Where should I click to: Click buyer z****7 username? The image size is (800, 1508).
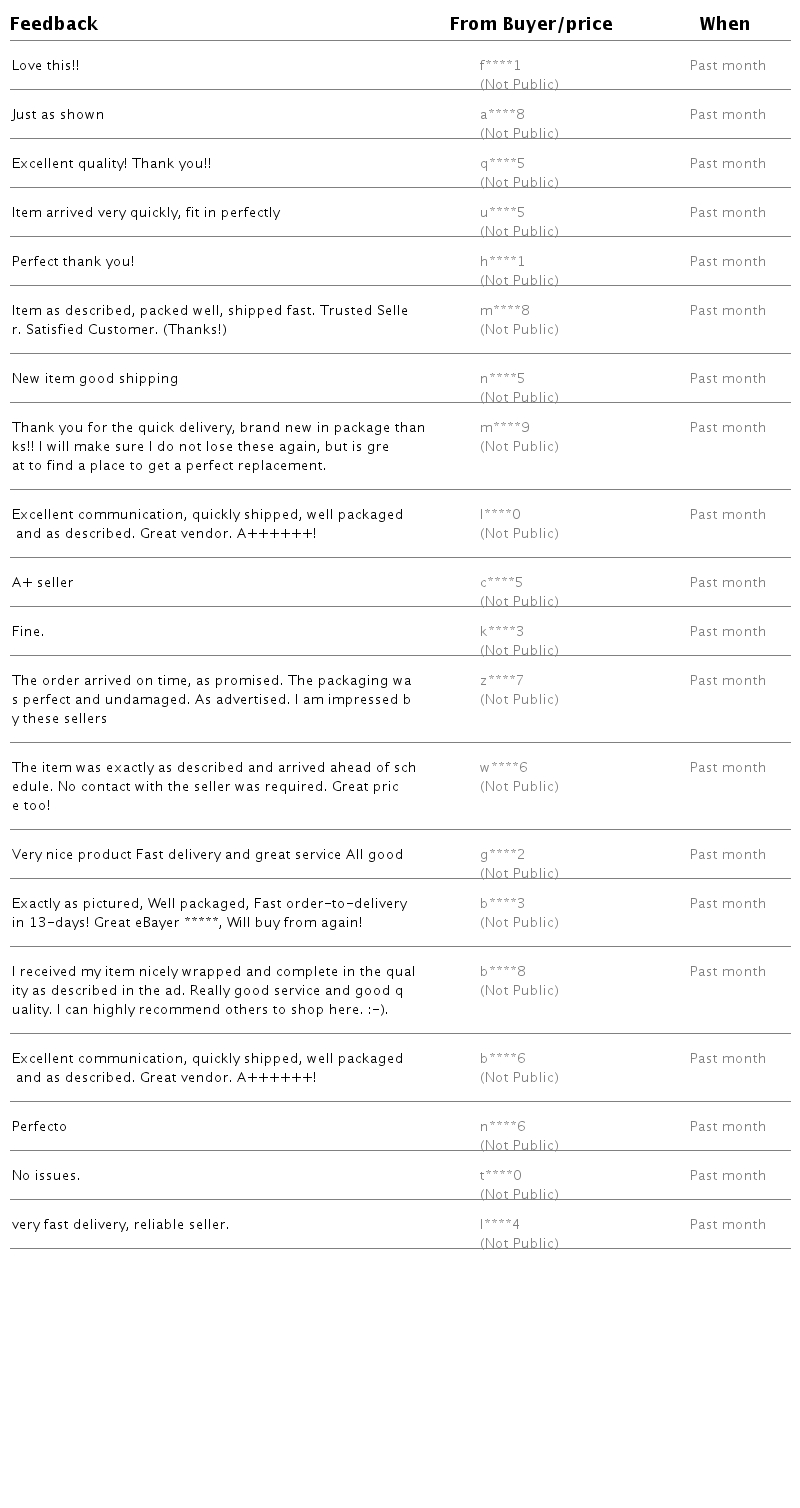tap(502, 681)
